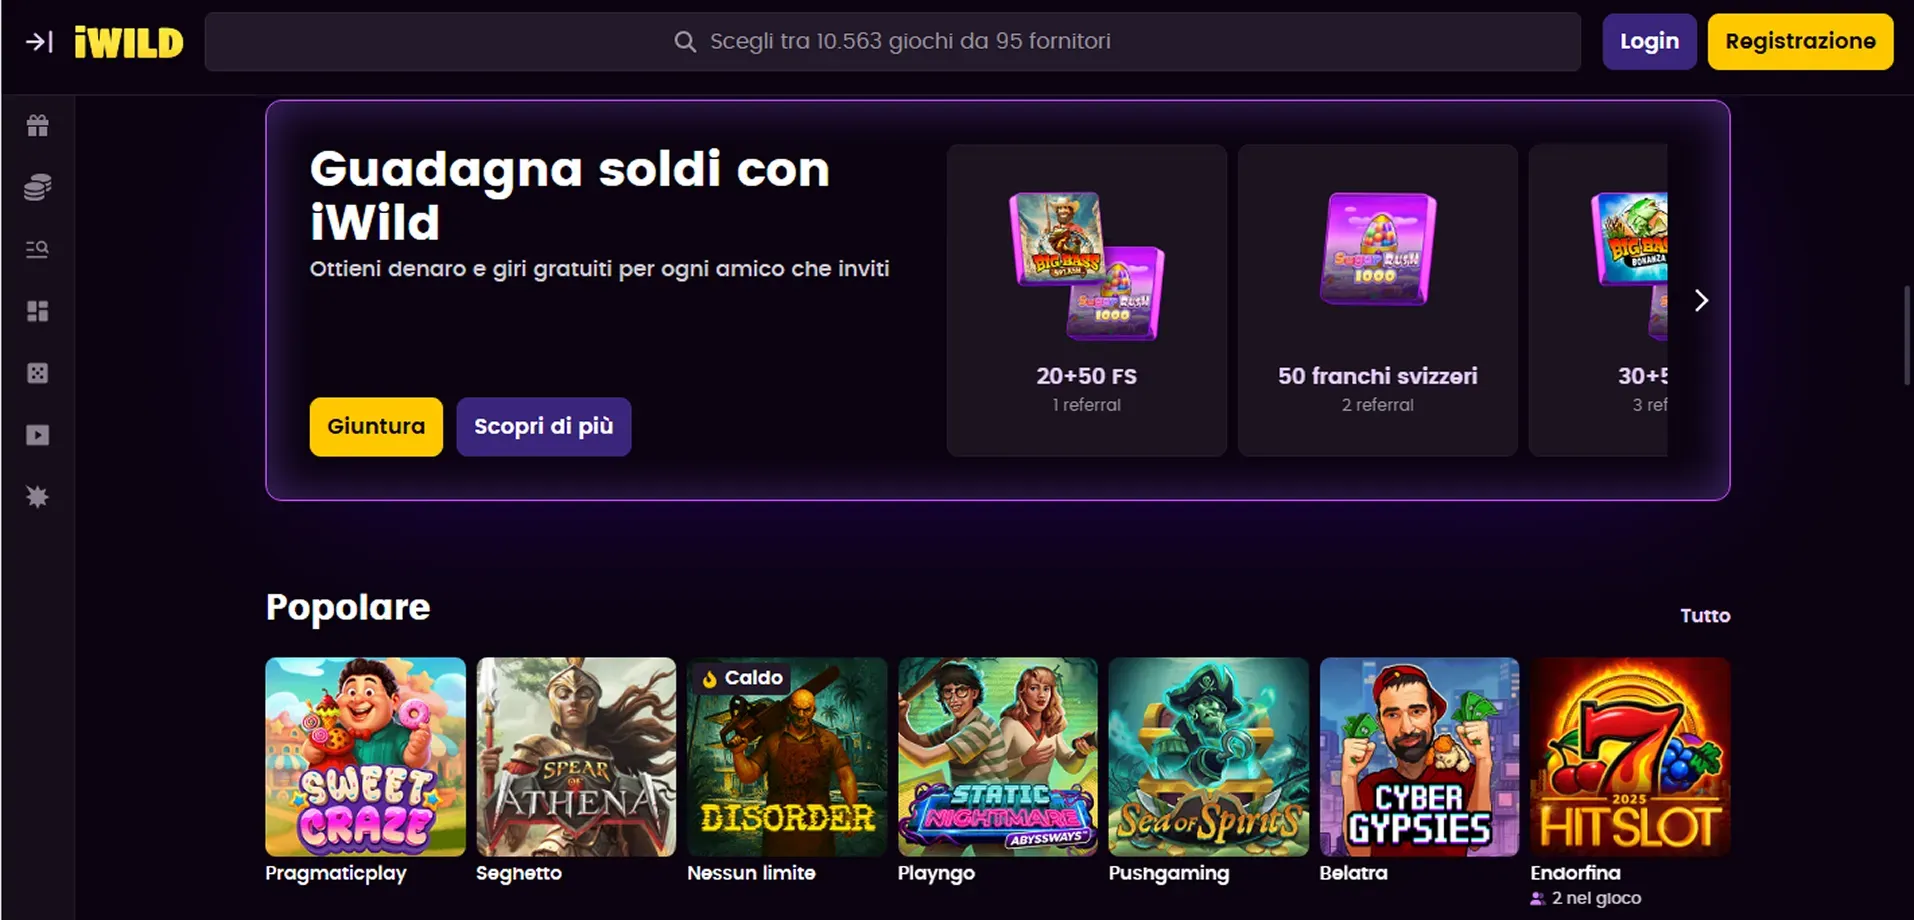Click the players icon beside '2 nel gioco'
The image size is (1914, 920).
click(x=1538, y=899)
